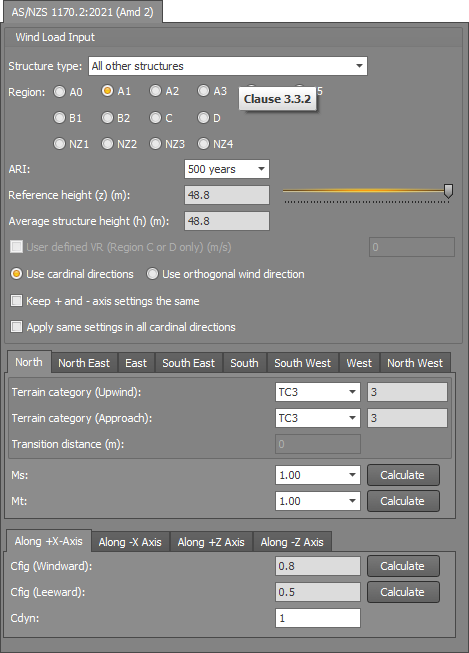
Task: Switch to the North East tab
Action: pyautogui.click(x=84, y=363)
